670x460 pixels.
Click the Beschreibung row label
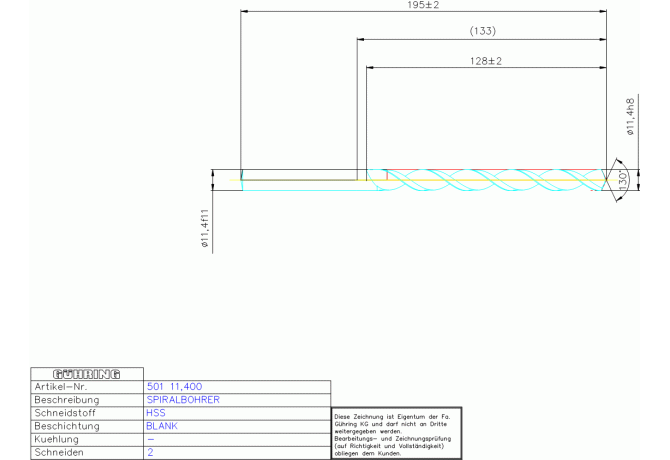pos(66,399)
